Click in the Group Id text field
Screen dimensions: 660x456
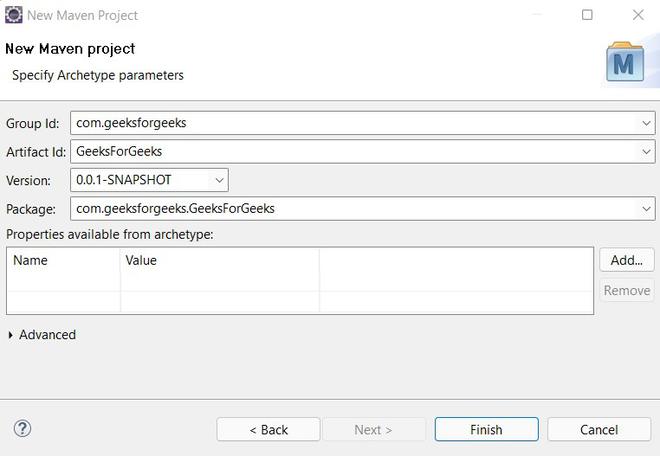350,123
